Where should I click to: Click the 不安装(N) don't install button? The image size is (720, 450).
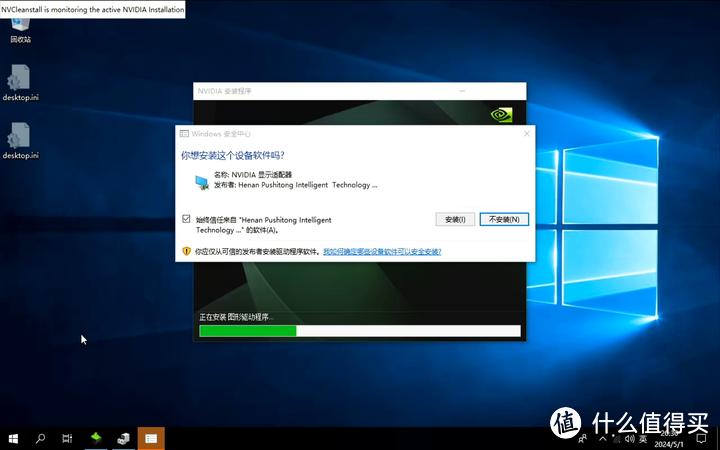point(505,219)
